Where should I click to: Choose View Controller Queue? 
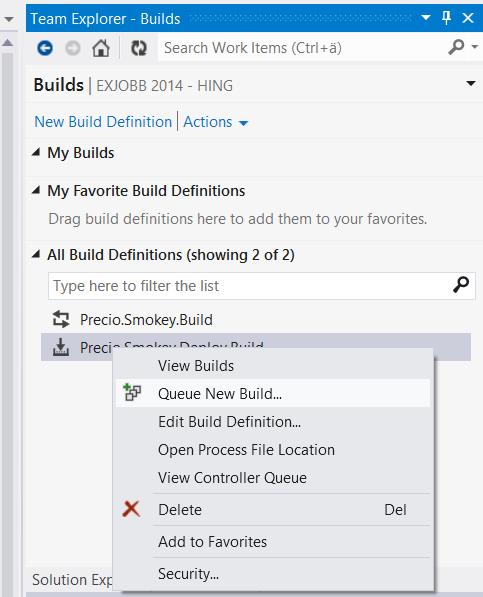pos(273,478)
